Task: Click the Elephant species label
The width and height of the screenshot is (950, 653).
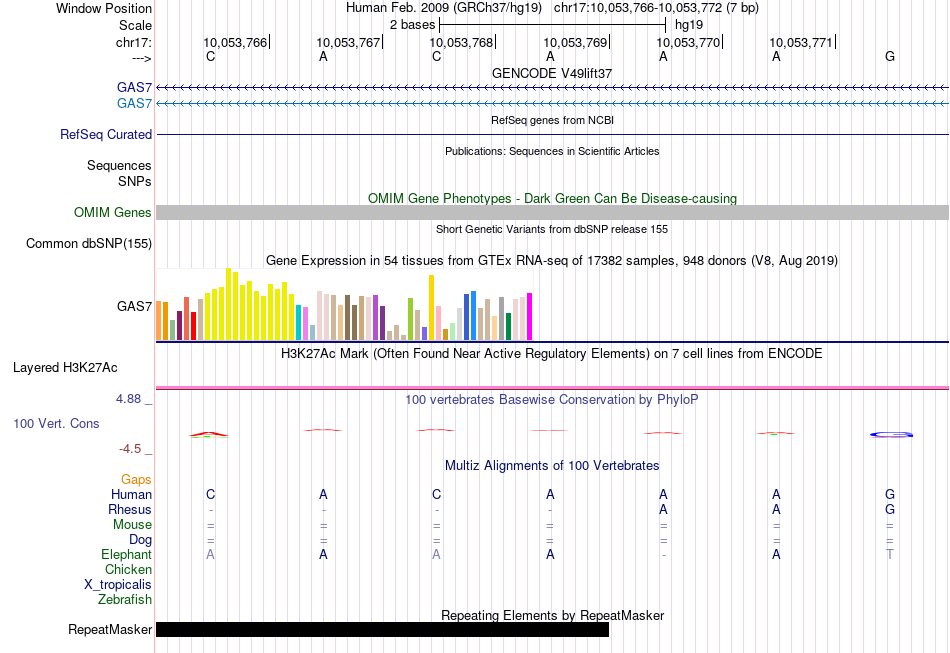Action: point(126,554)
